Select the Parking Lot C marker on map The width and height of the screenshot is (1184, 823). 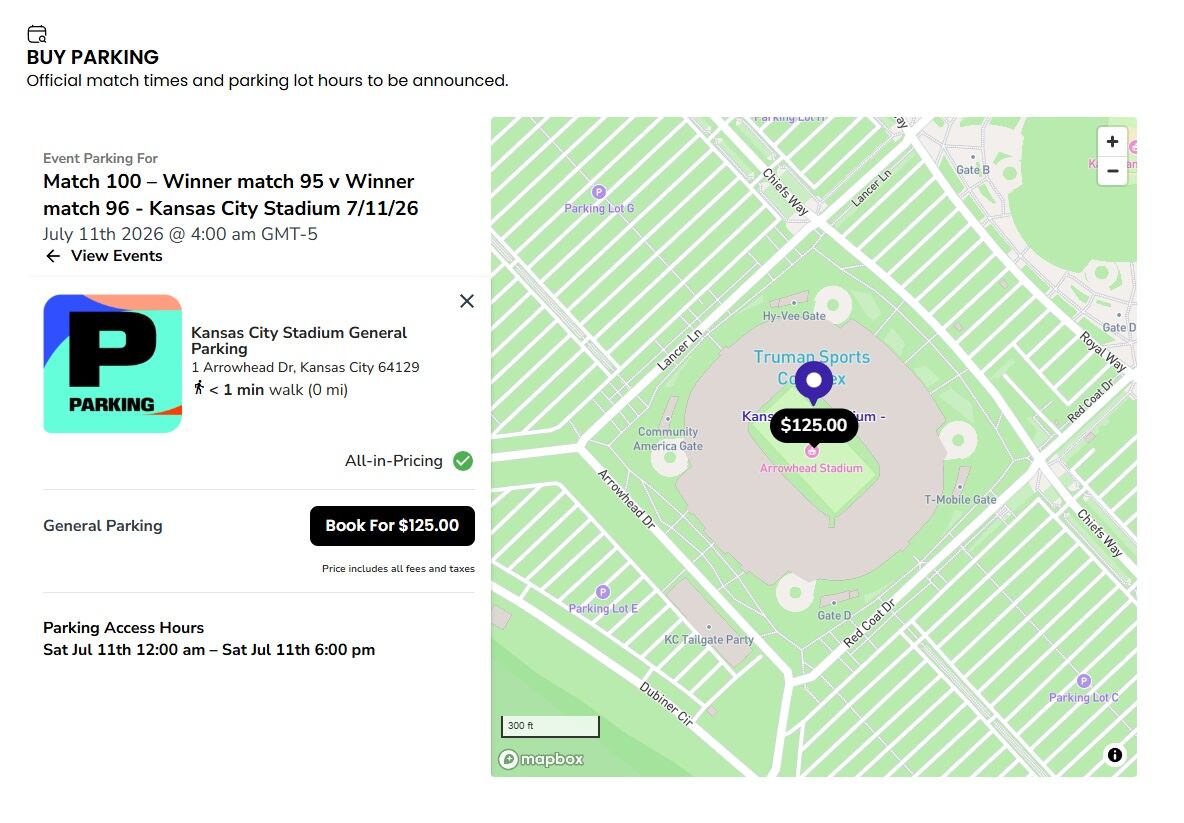[x=1083, y=679]
